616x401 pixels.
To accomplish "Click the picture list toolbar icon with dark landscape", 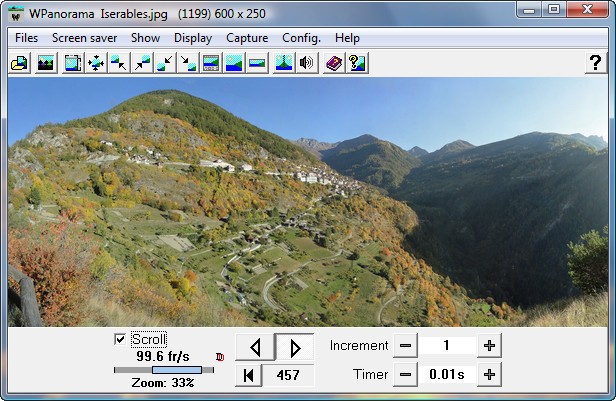I will (46, 63).
